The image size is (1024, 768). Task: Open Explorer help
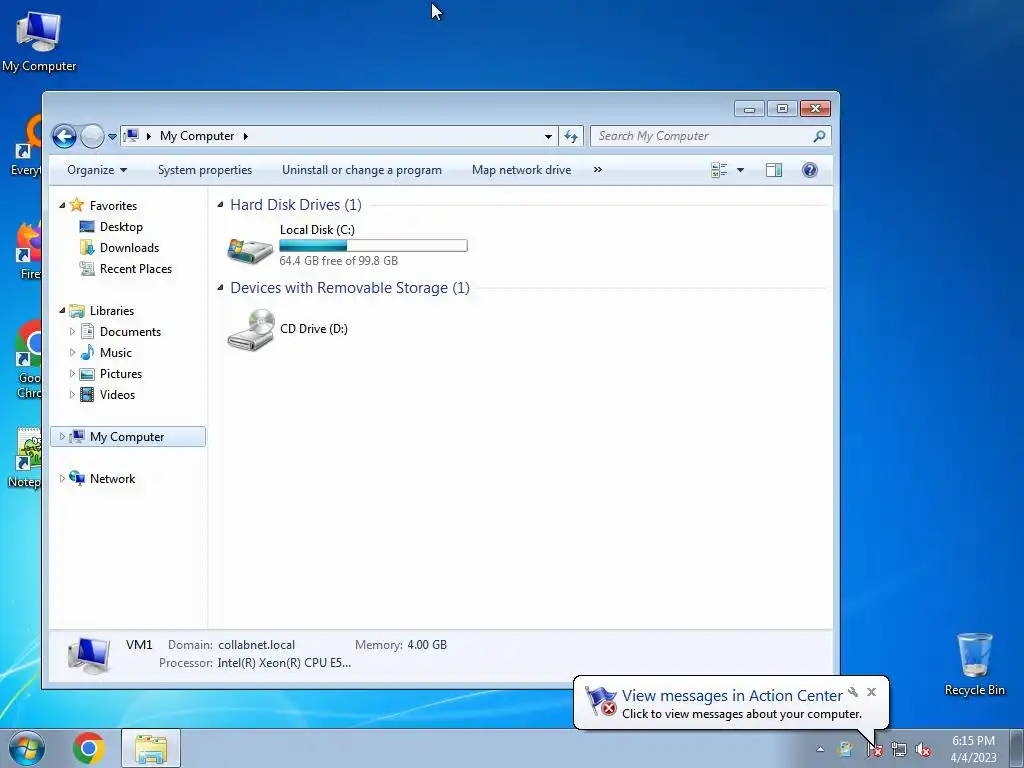point(810,170)
